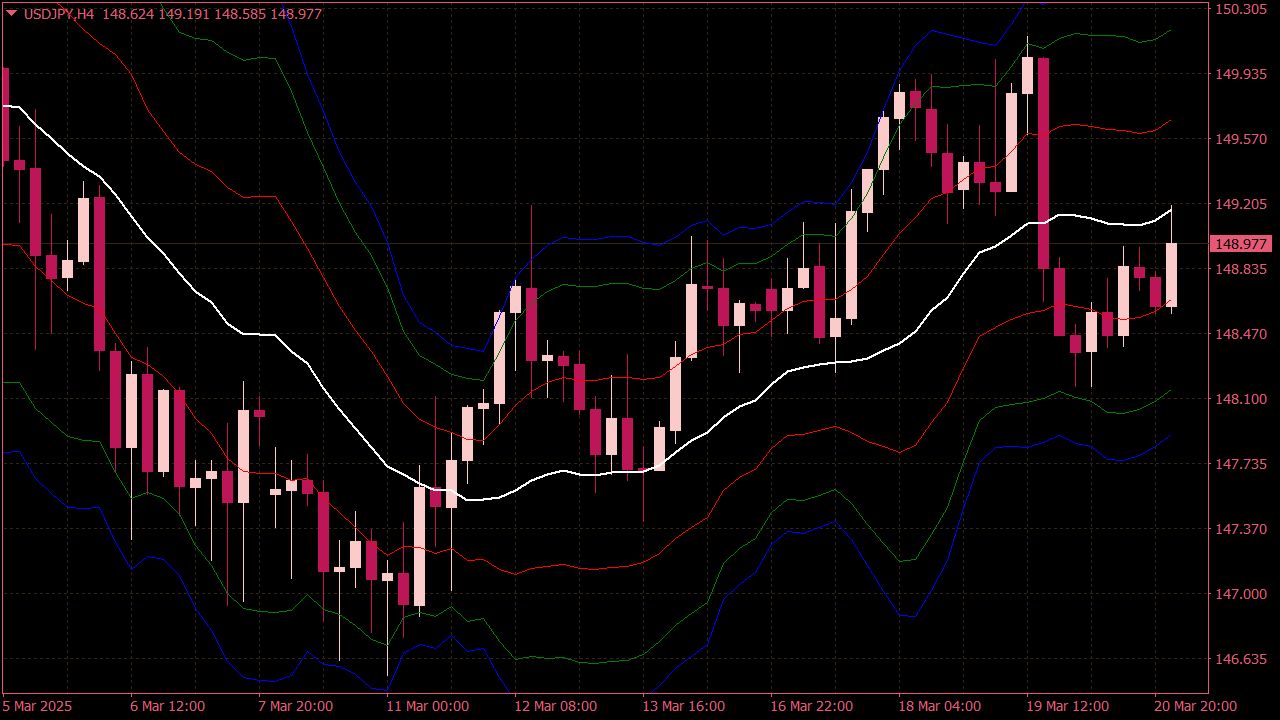Click the 147.370 price axis label
Viewport: 1280px width, 720px height.
pyautogui.click(x=1240, y=529)
